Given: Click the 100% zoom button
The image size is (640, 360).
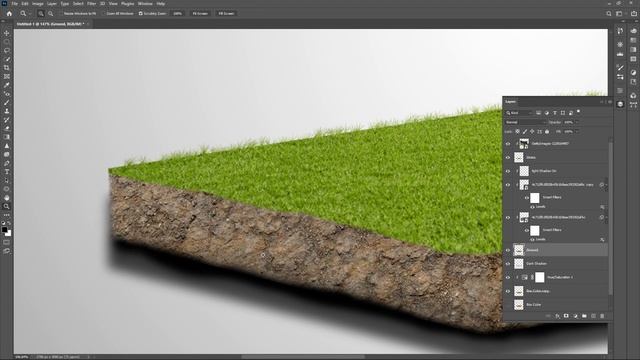Looking at the screenshot, I should pos(178,13).
